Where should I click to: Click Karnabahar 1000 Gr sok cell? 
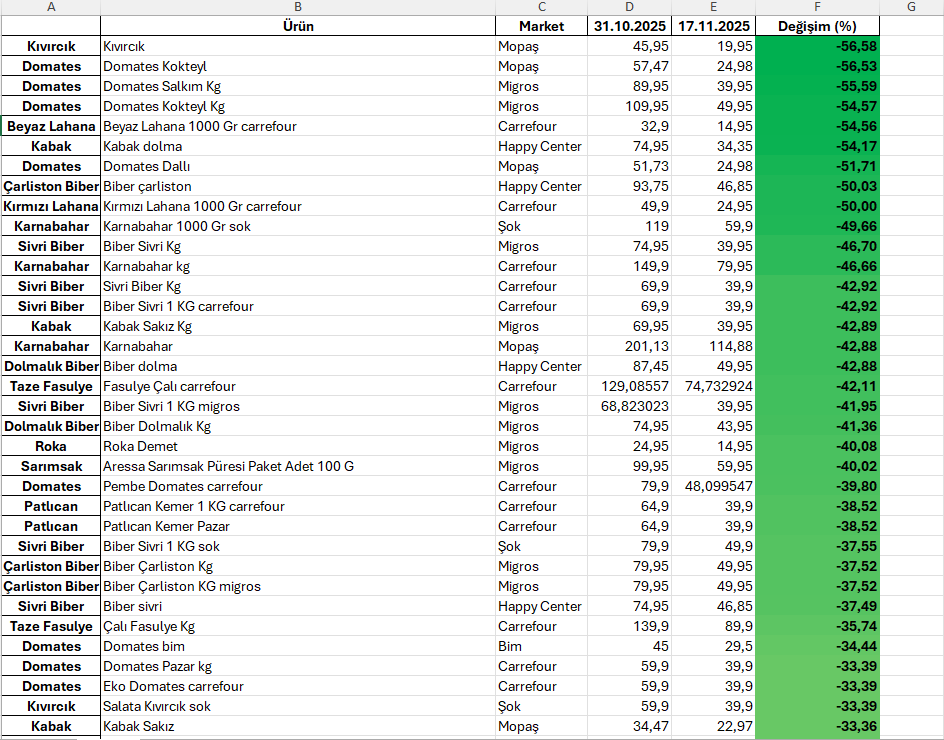click(298, 226)
